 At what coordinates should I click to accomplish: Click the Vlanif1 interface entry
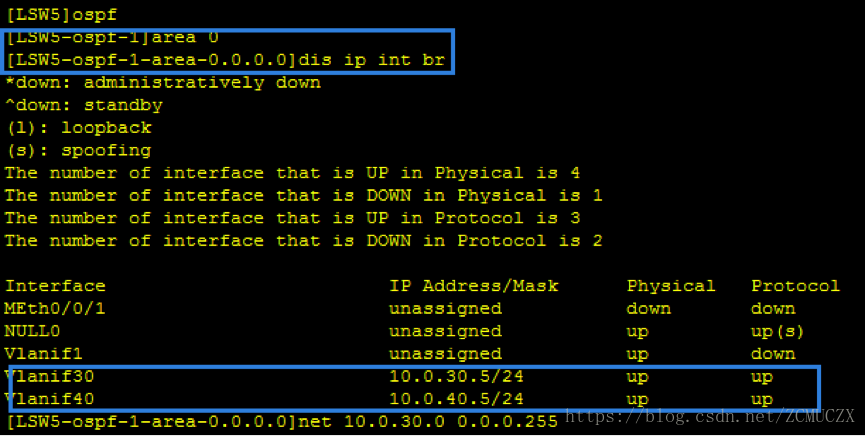43,354
